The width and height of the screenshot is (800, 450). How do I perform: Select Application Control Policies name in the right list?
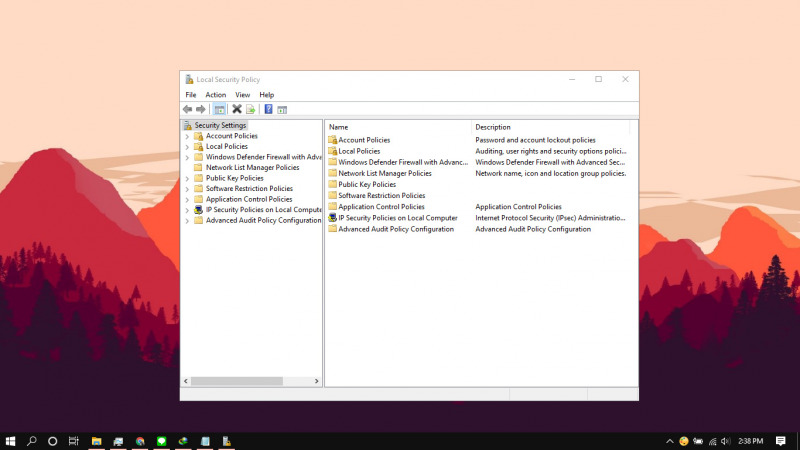pos(381,207)
